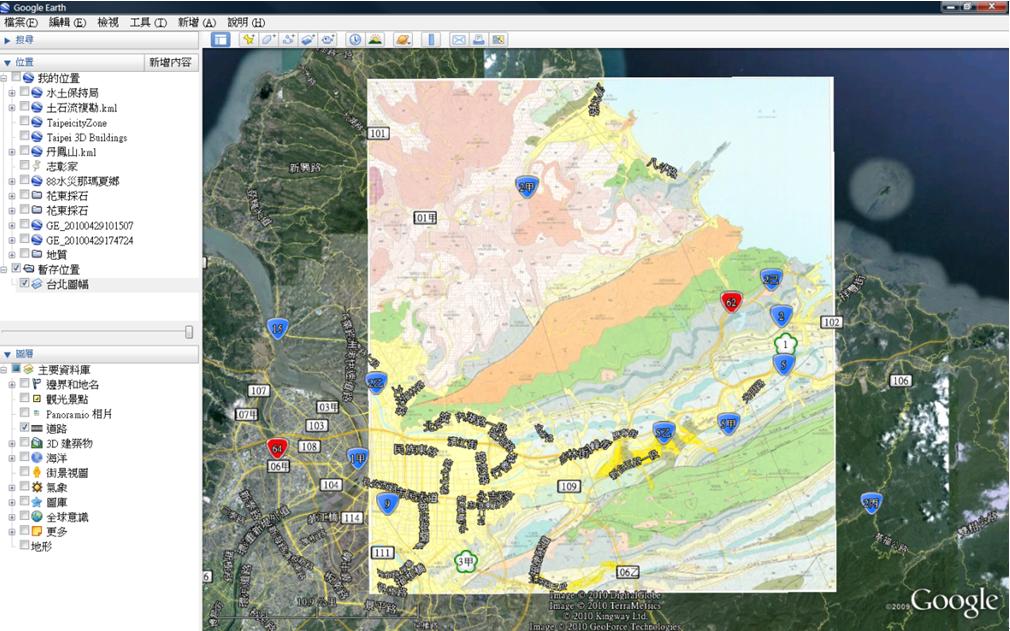Select the Add Placemark pushpin tool
The width and height of the screenshot is (1010, 631).
click(249, 39)
